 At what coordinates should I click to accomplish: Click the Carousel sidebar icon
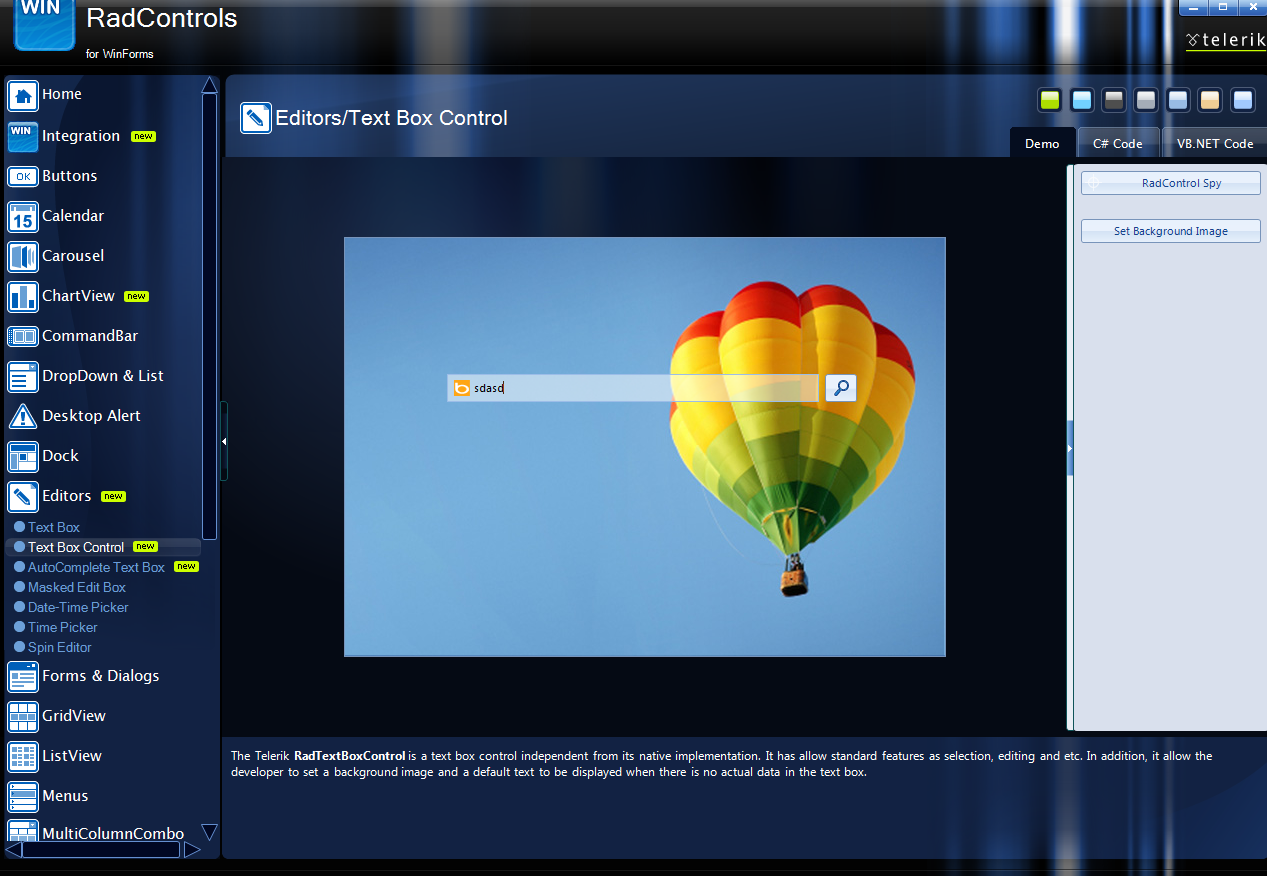[x=23, y=256]
